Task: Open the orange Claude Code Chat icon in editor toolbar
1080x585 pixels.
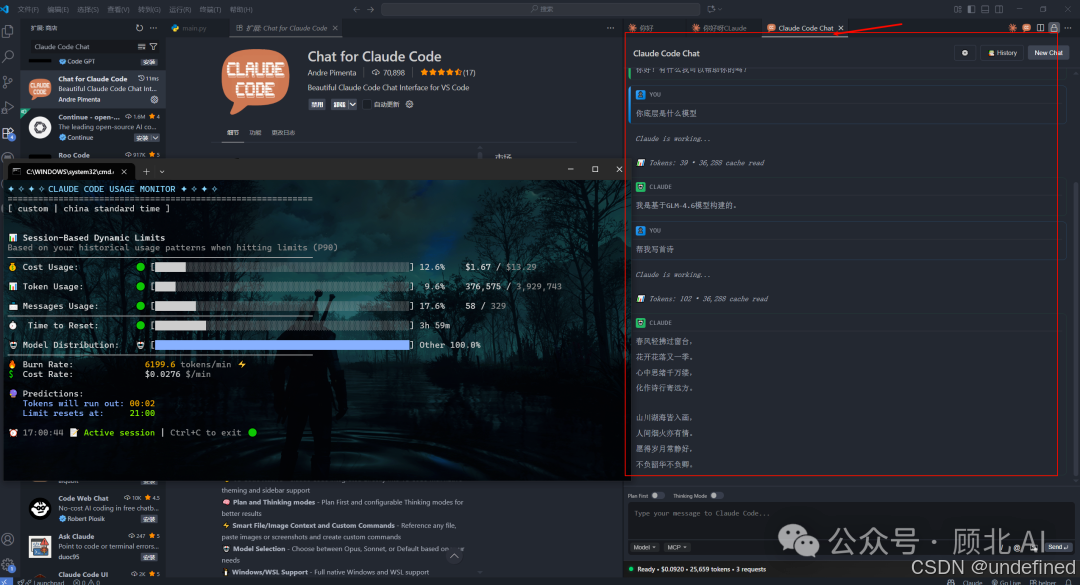Action: pyautogui.click(x=1026, y=28)
